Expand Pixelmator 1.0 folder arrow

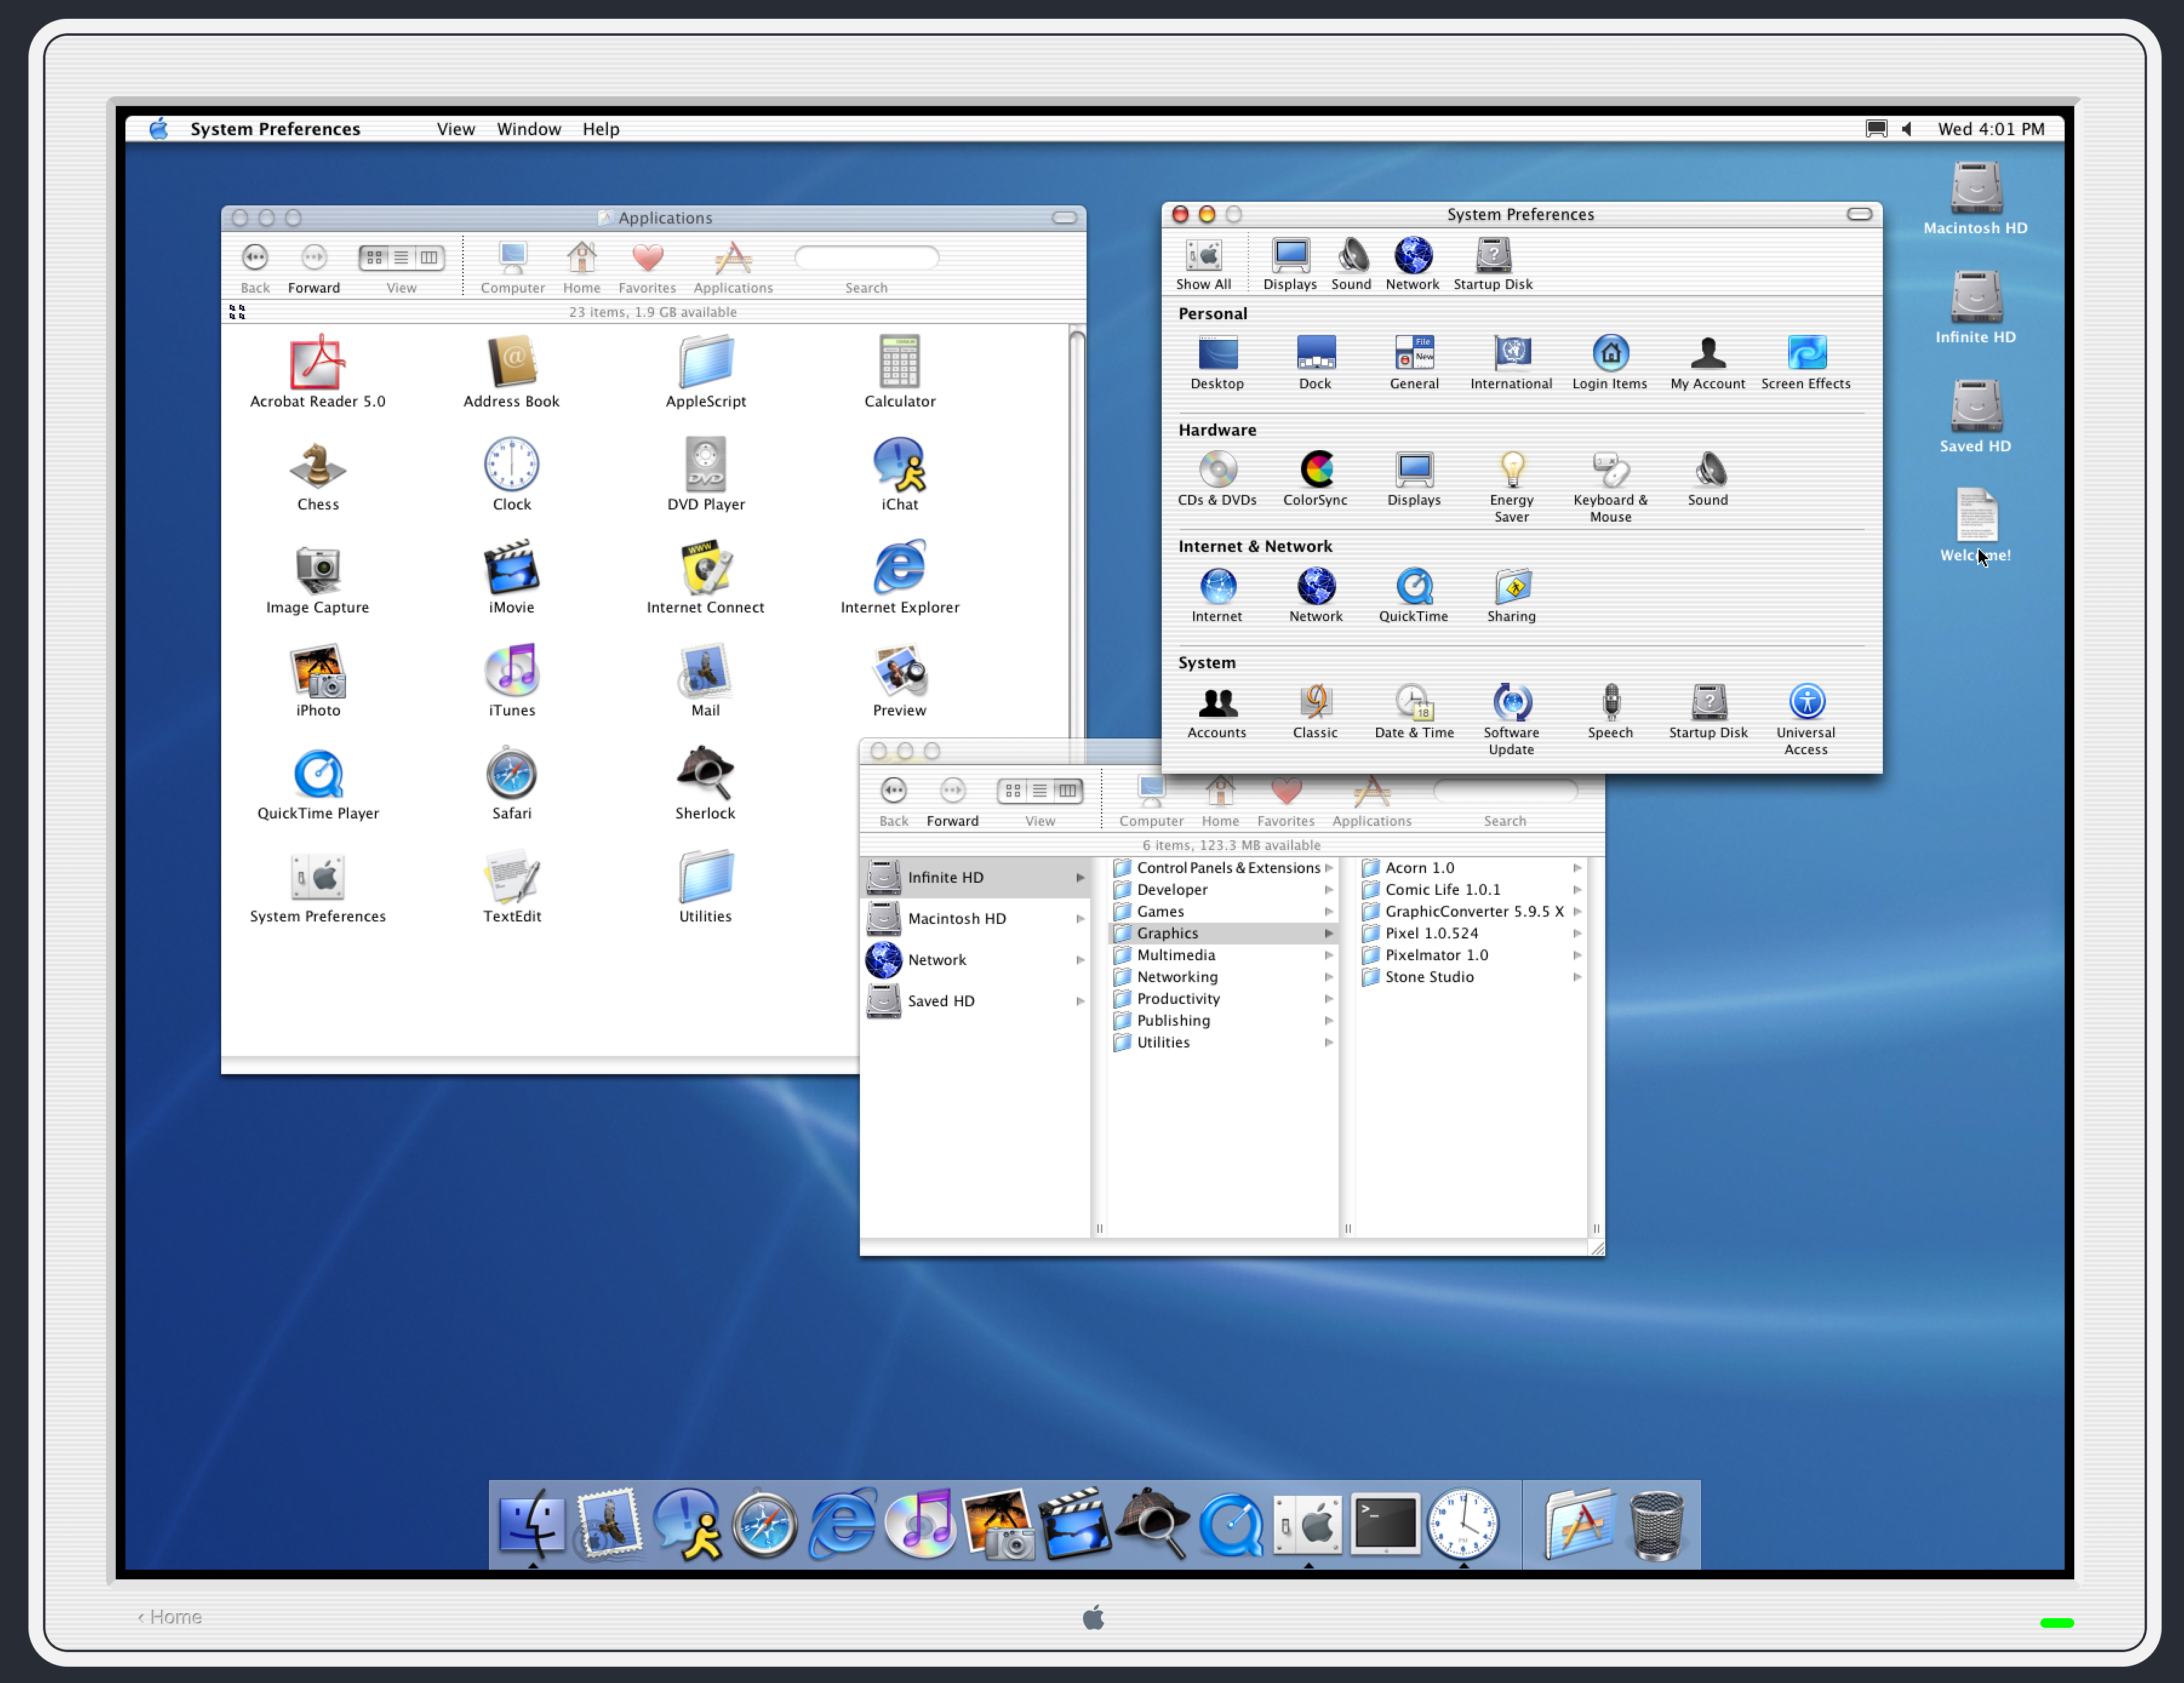1577,956
